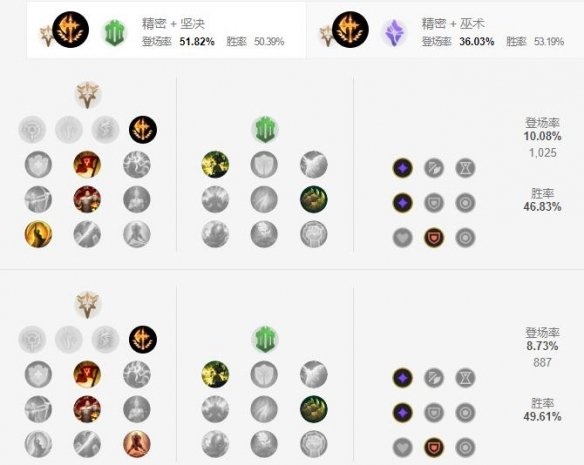Choose the Bone Plating rune in the 8.73% build
Viewport: 584px width, 465px height.
tap(314, 409)
